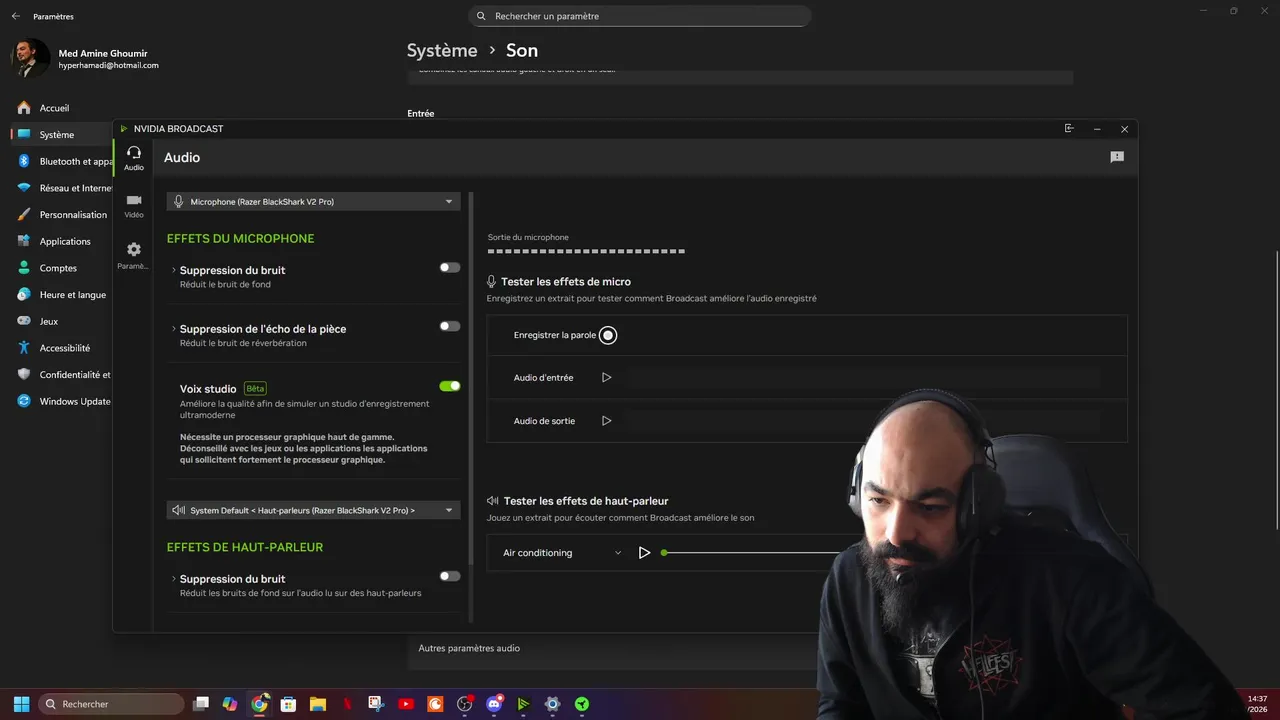Image resolution: width=1280 pixels, height=720 pixels.
Task: Open the Air conditioning sample dropdown
Action: (x=562, y=553)
